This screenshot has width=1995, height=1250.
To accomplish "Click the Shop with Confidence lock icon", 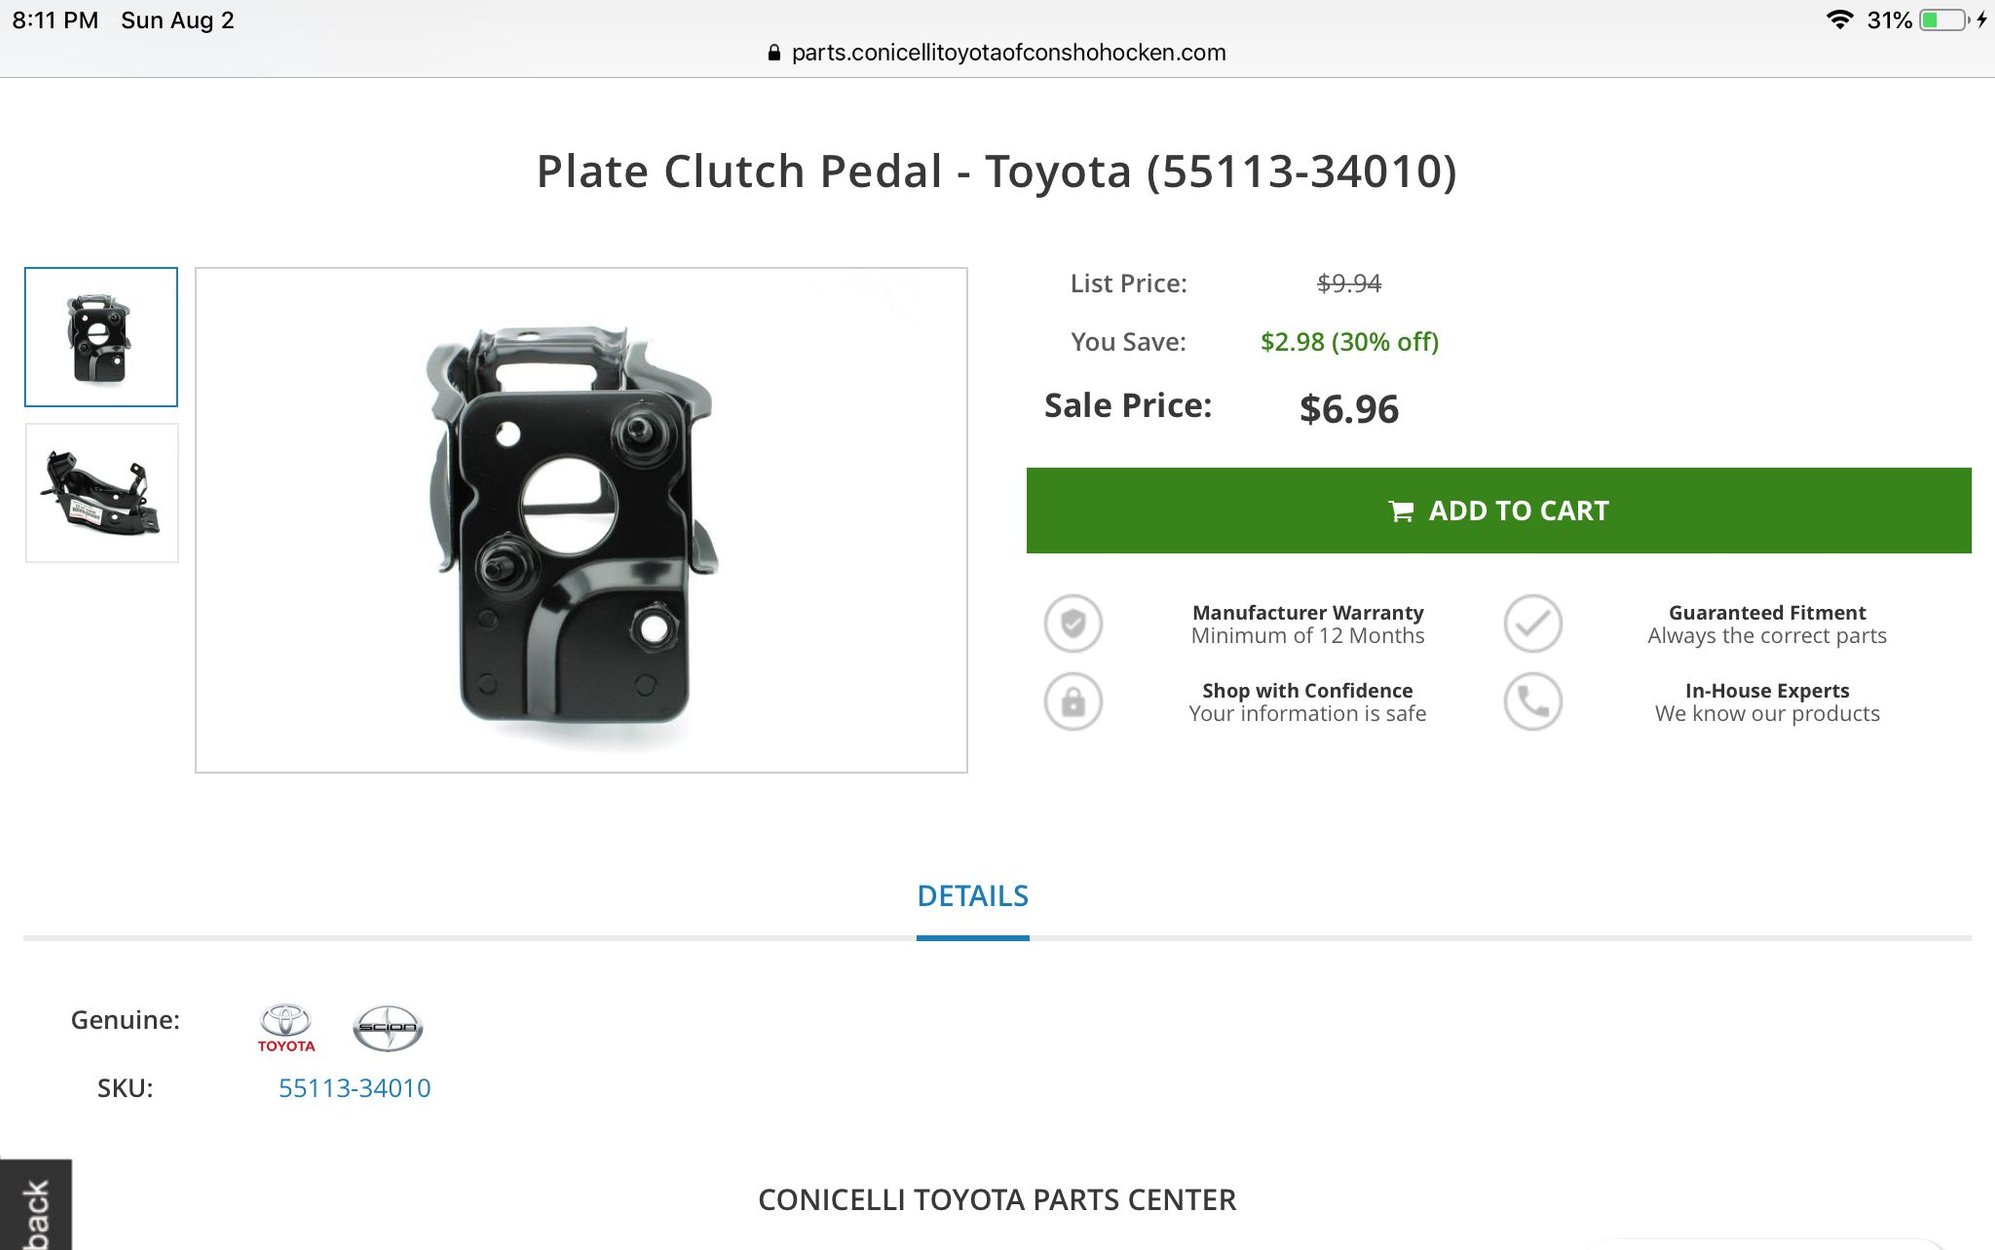I will point(1073,701).
